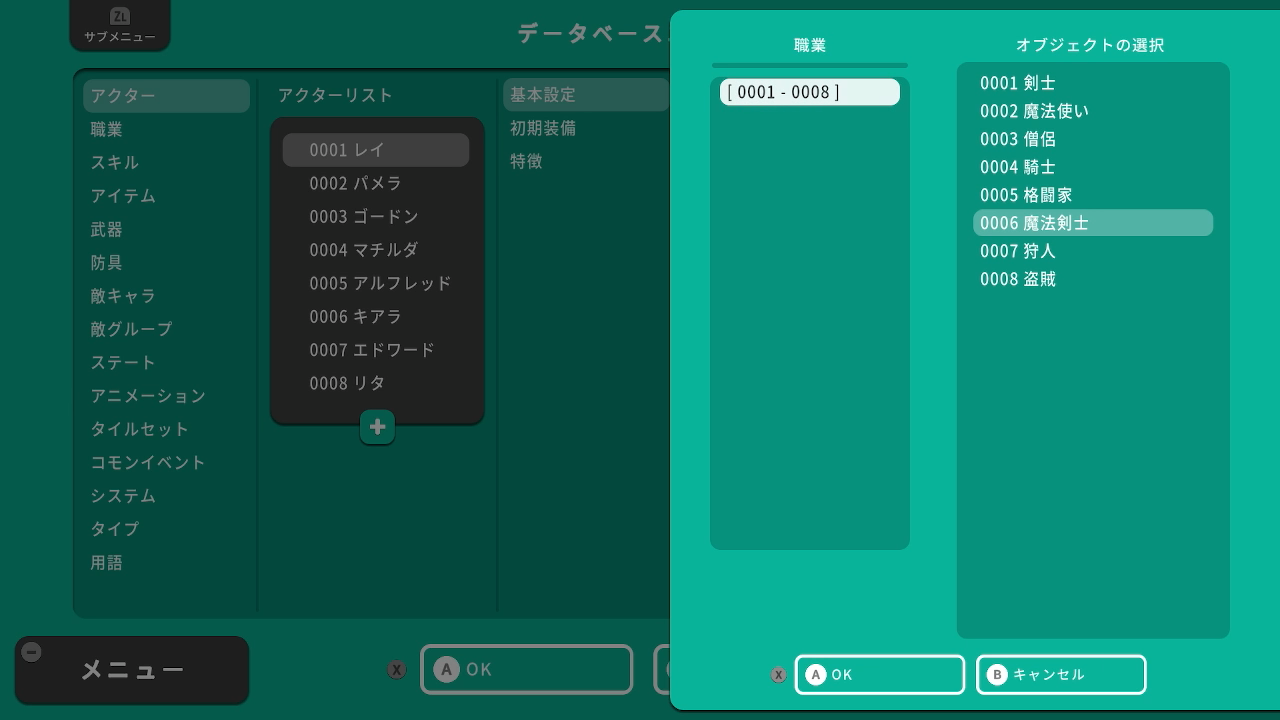Select actor 0005 アルフレッド
The width and height of the screenshot is (1280, 720).
(380, 283)
